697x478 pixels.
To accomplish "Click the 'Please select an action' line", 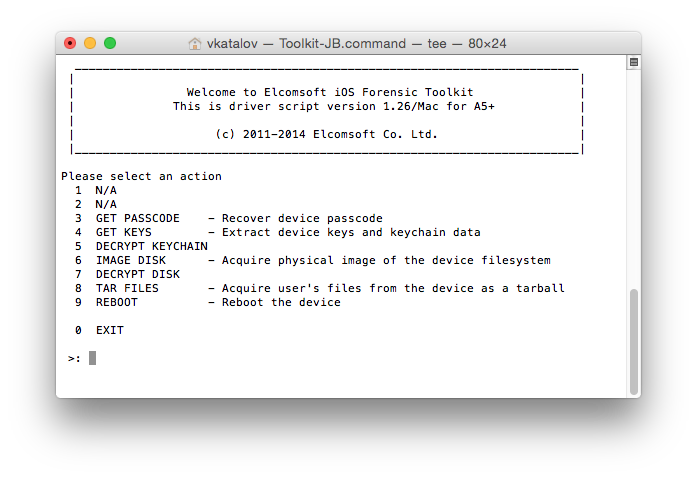I will click(x=141, y=176).
